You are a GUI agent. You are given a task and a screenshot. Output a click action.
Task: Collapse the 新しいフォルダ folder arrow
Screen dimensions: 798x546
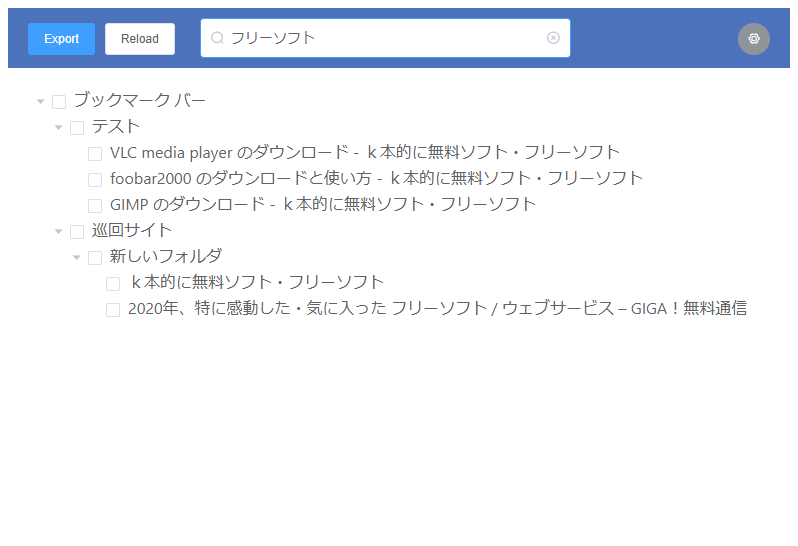[x=77, y=257]
